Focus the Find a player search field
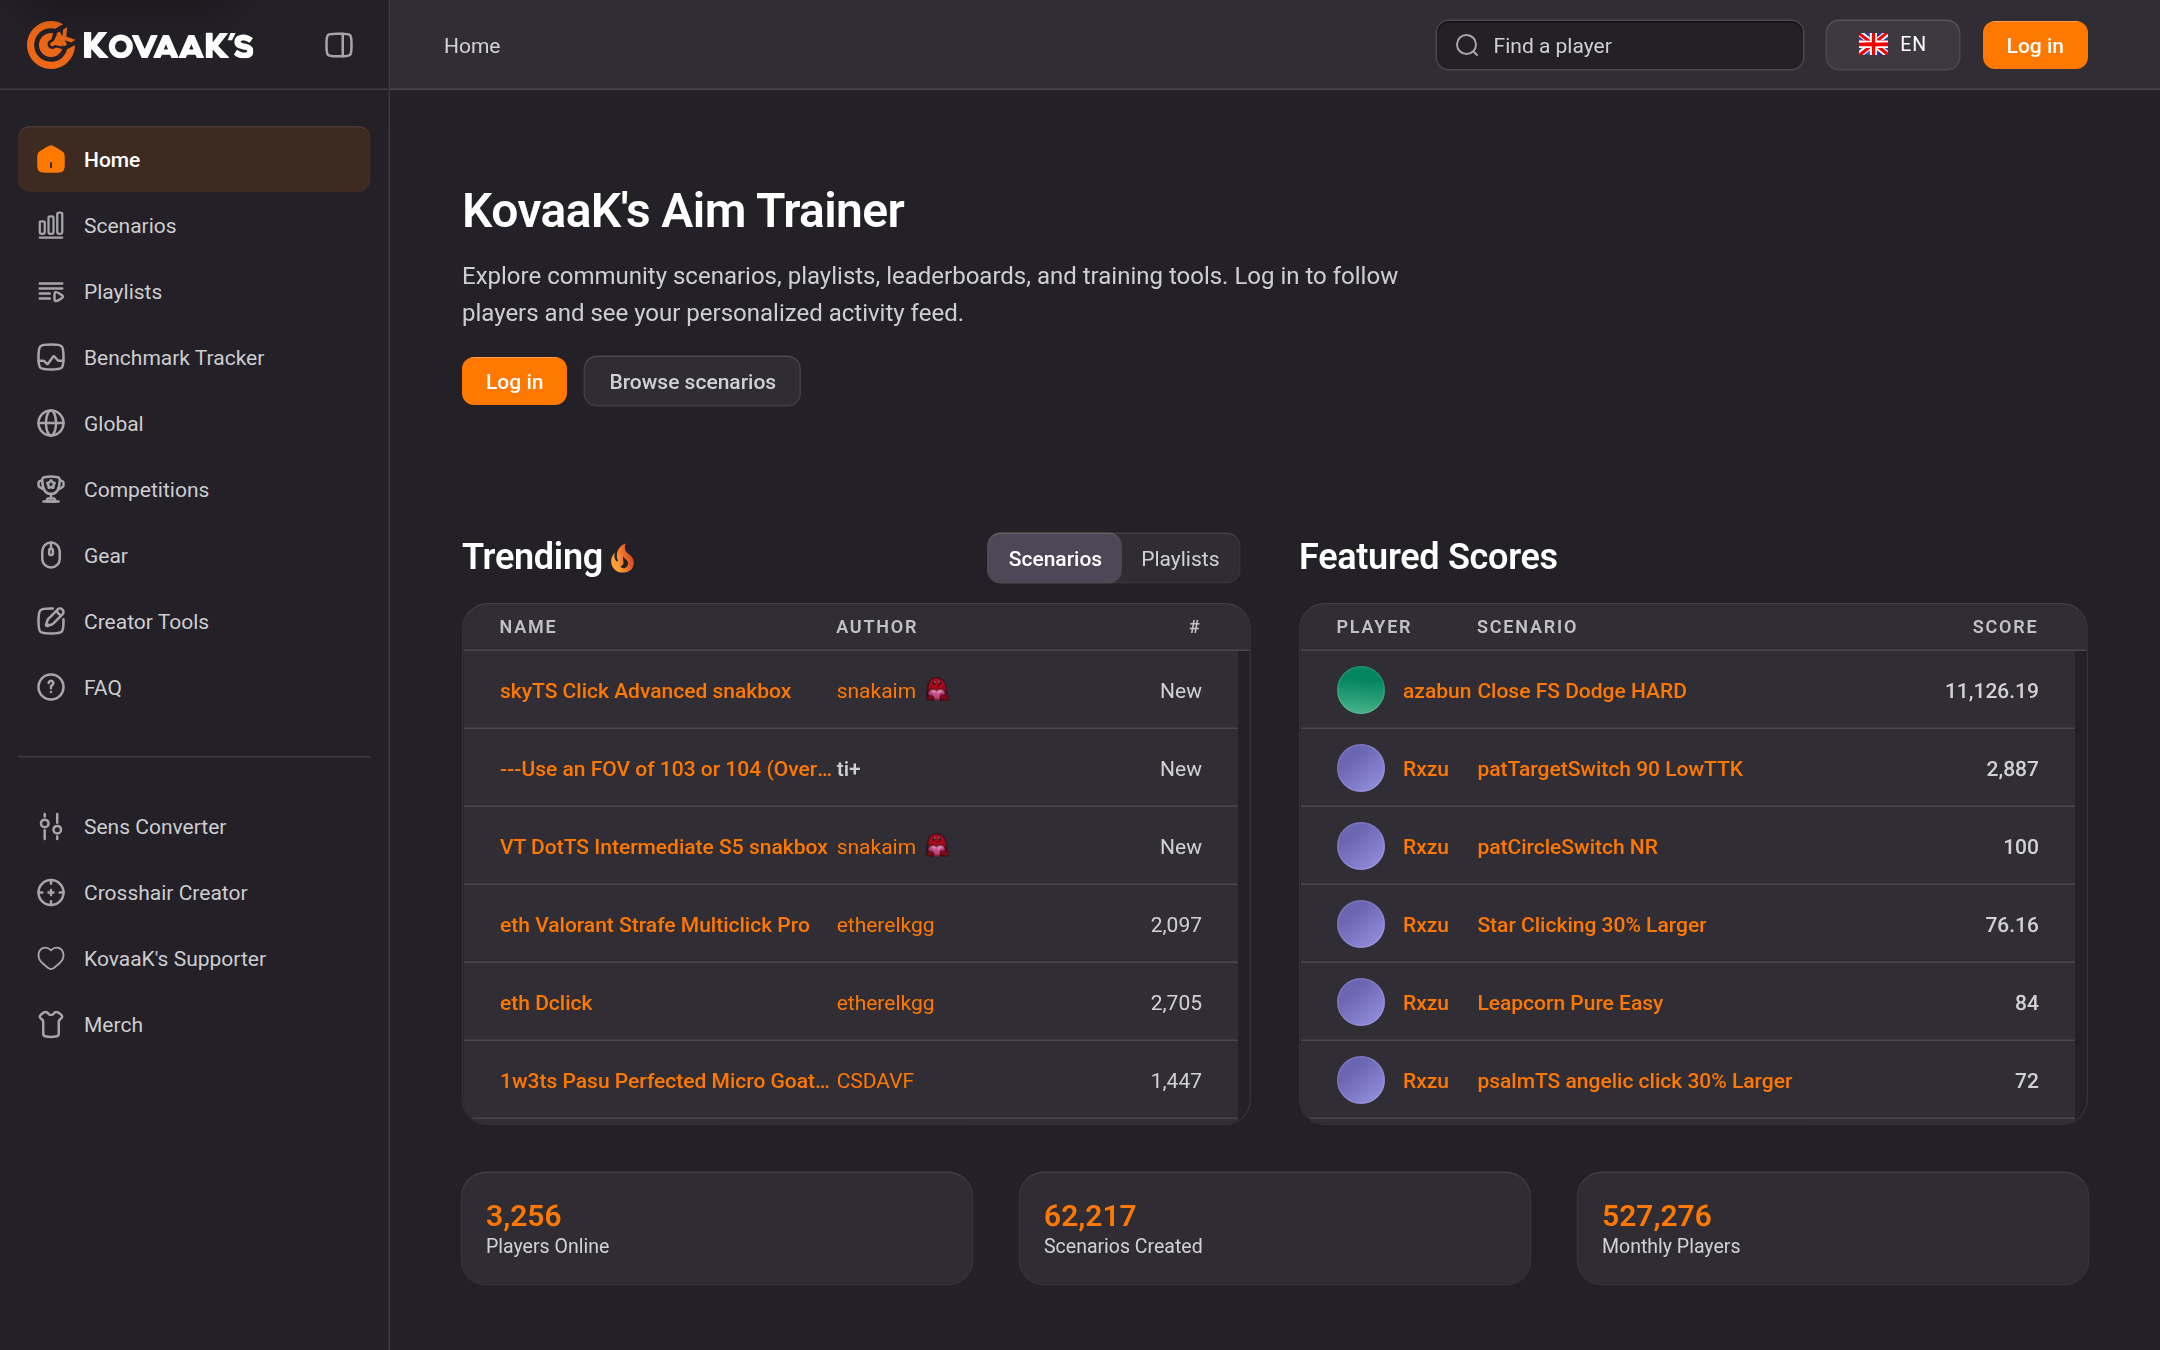Screen dimensions: 2160x1350 click(x=1620, y=45)
